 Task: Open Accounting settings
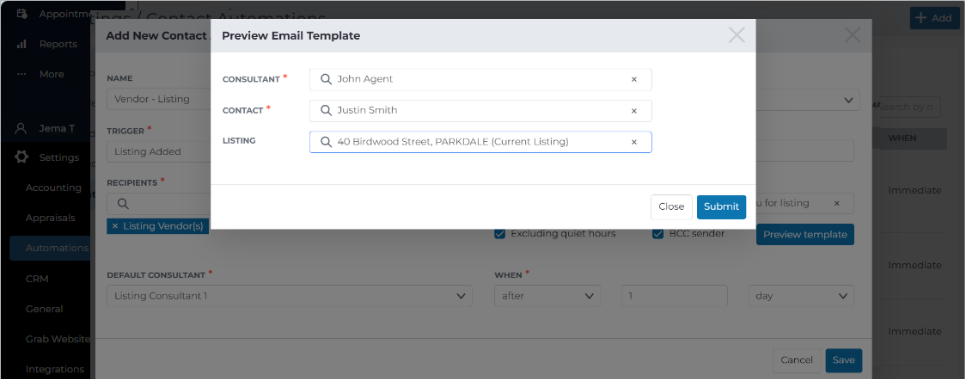point(53,187)
